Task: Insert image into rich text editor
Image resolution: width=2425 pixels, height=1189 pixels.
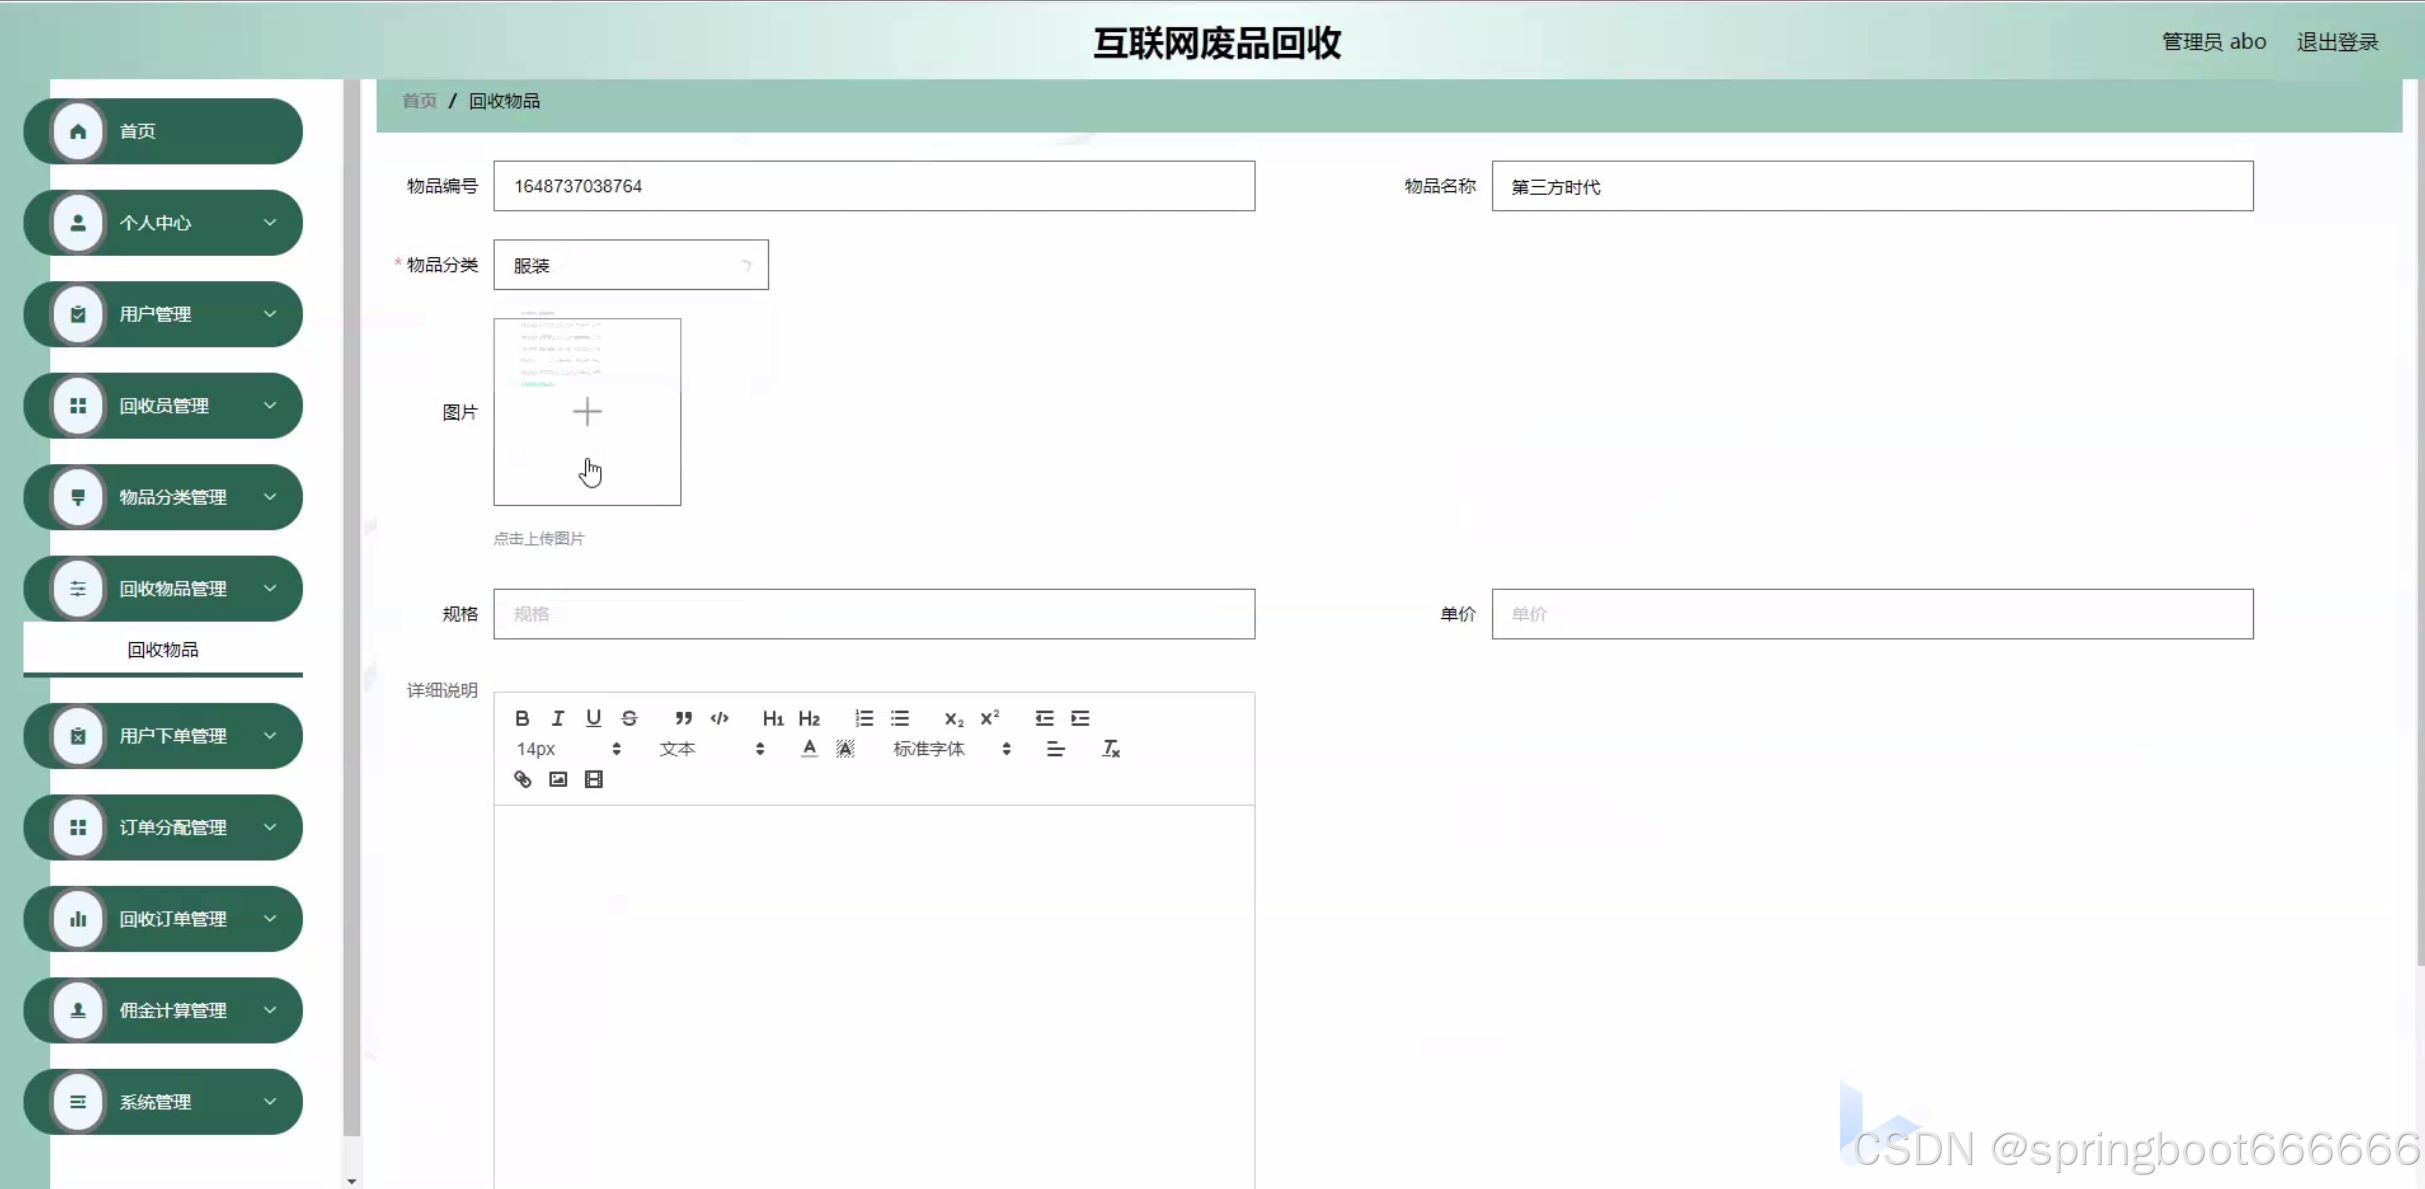Action: click(558, 779)
